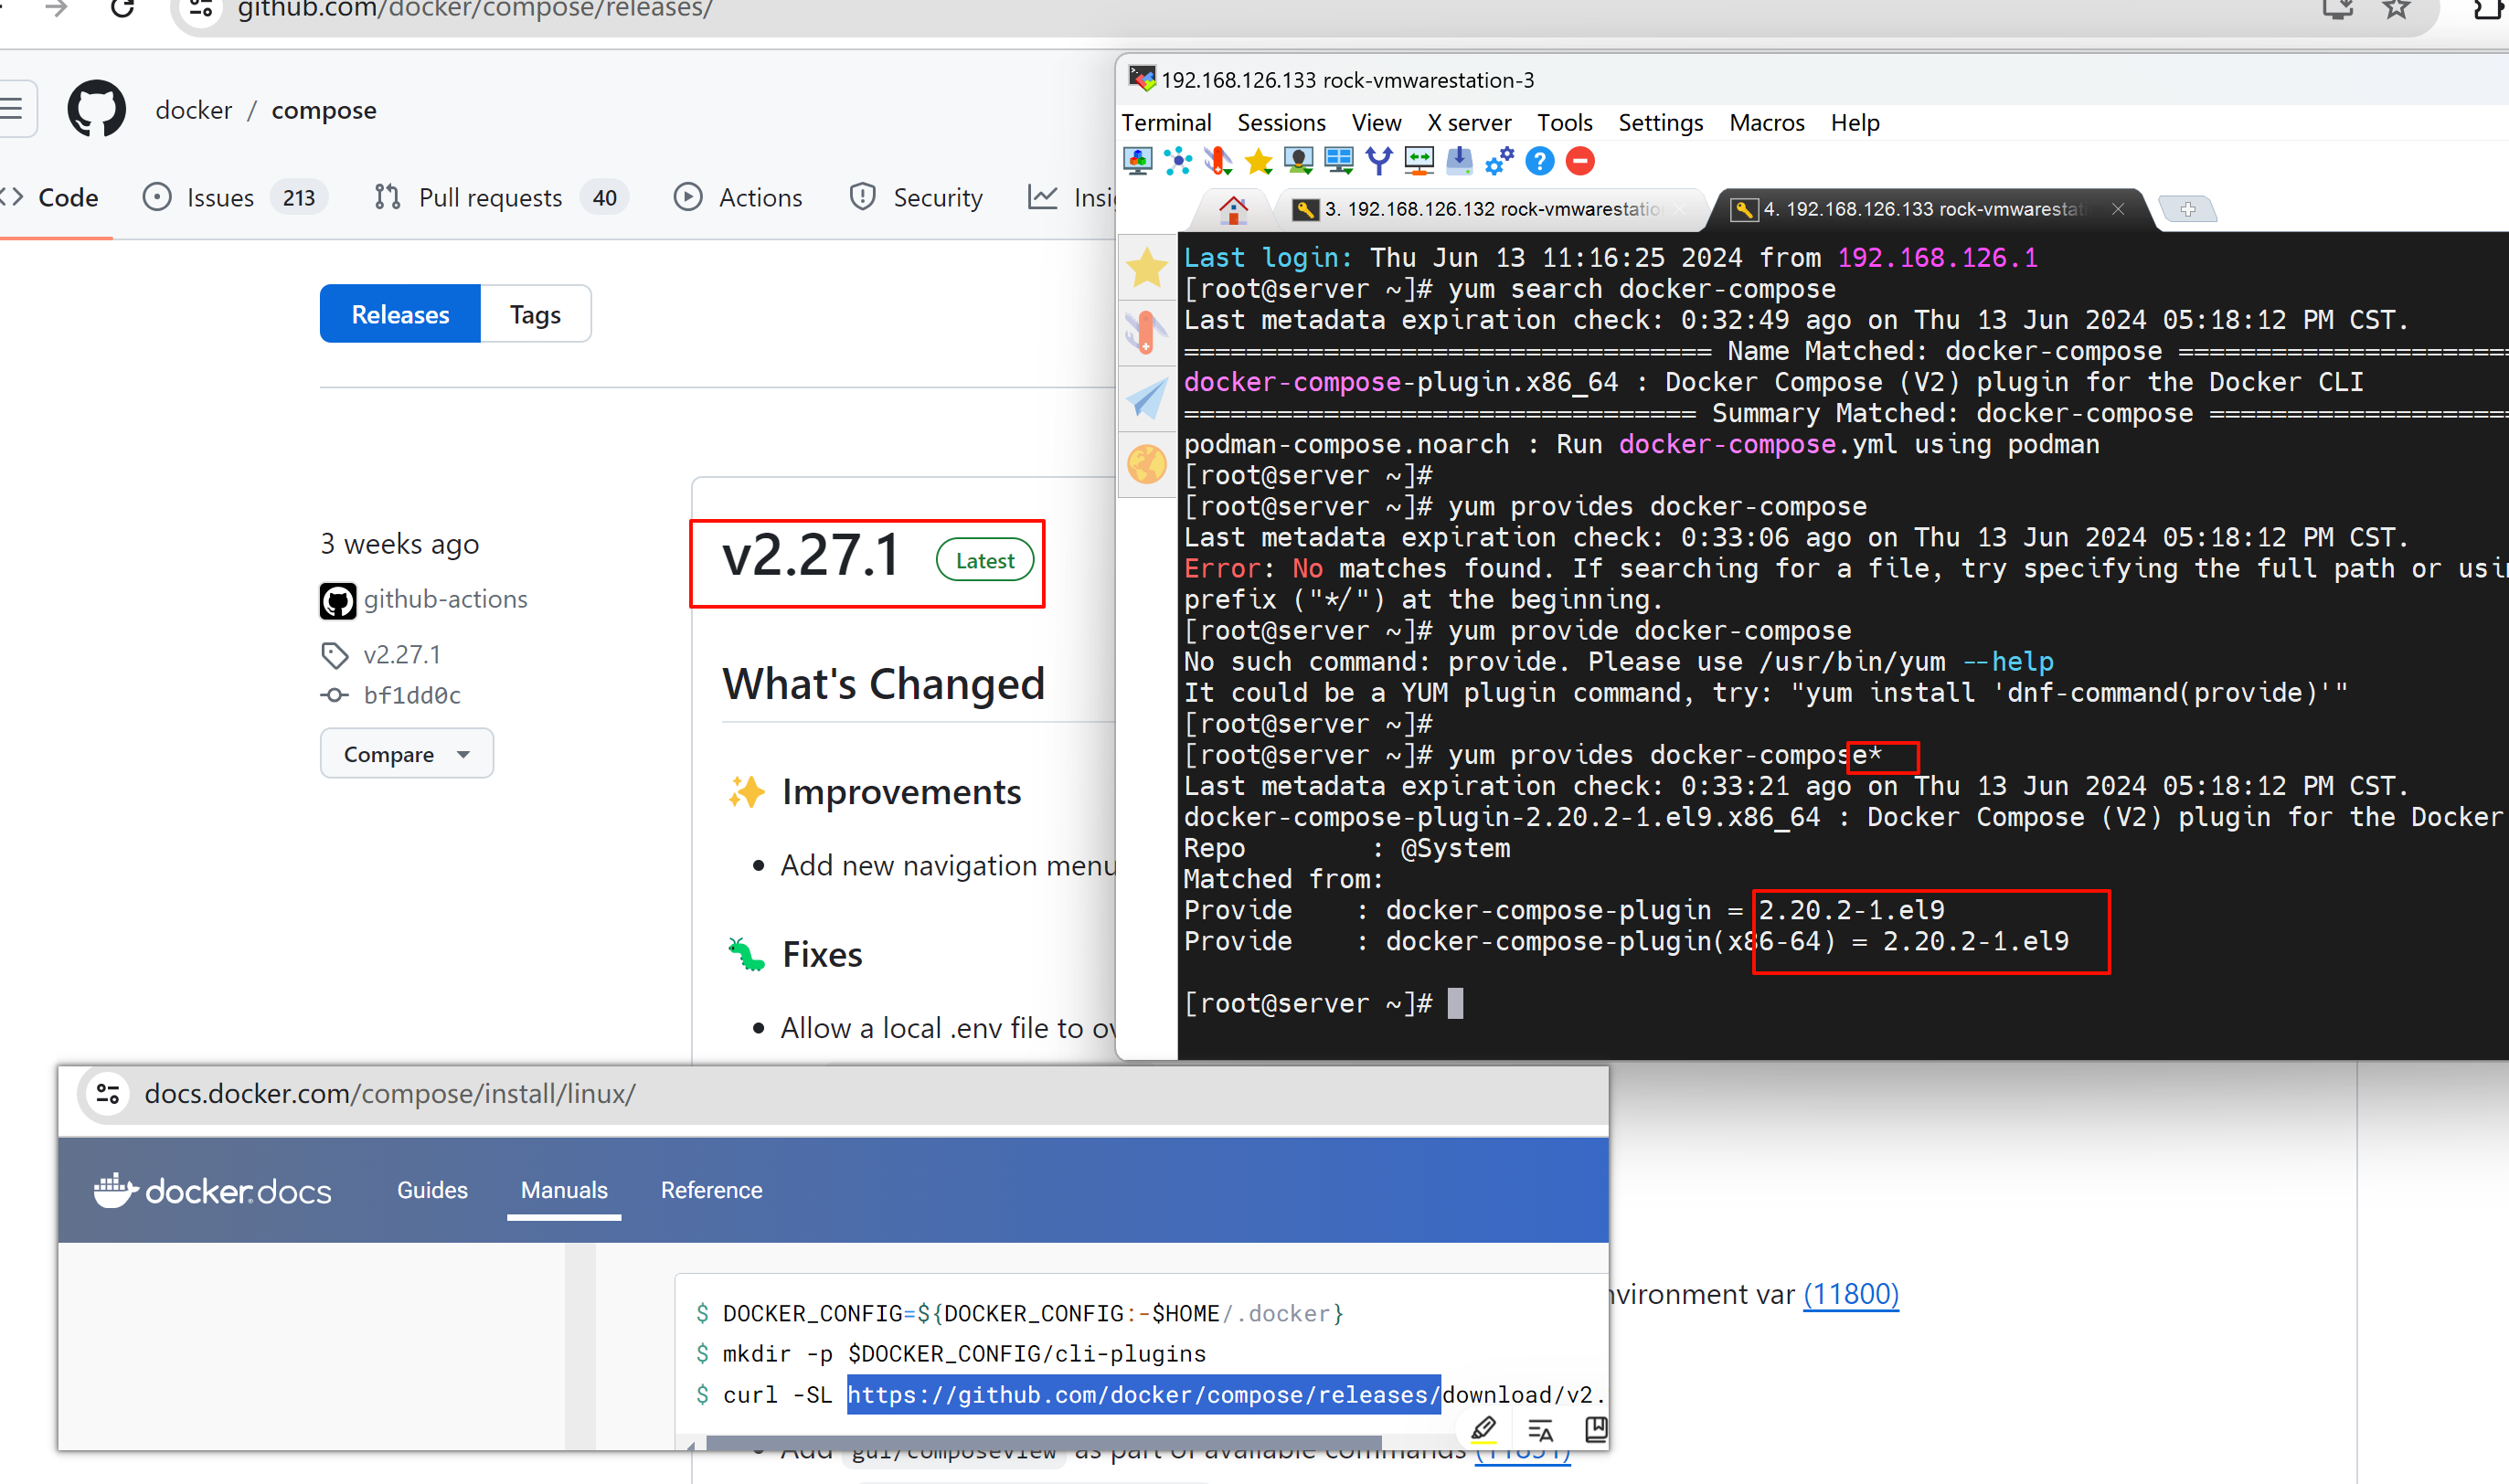Open the Pull requests tab

coord(489,198)
